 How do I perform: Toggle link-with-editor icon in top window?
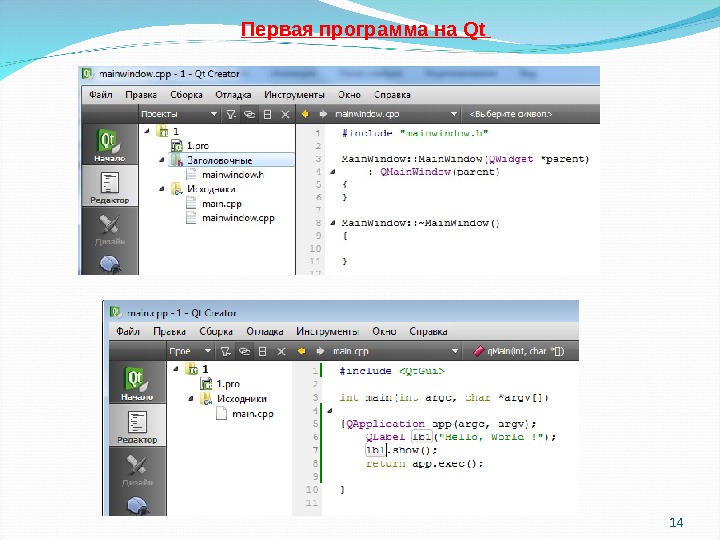click(x=249, y=114)
